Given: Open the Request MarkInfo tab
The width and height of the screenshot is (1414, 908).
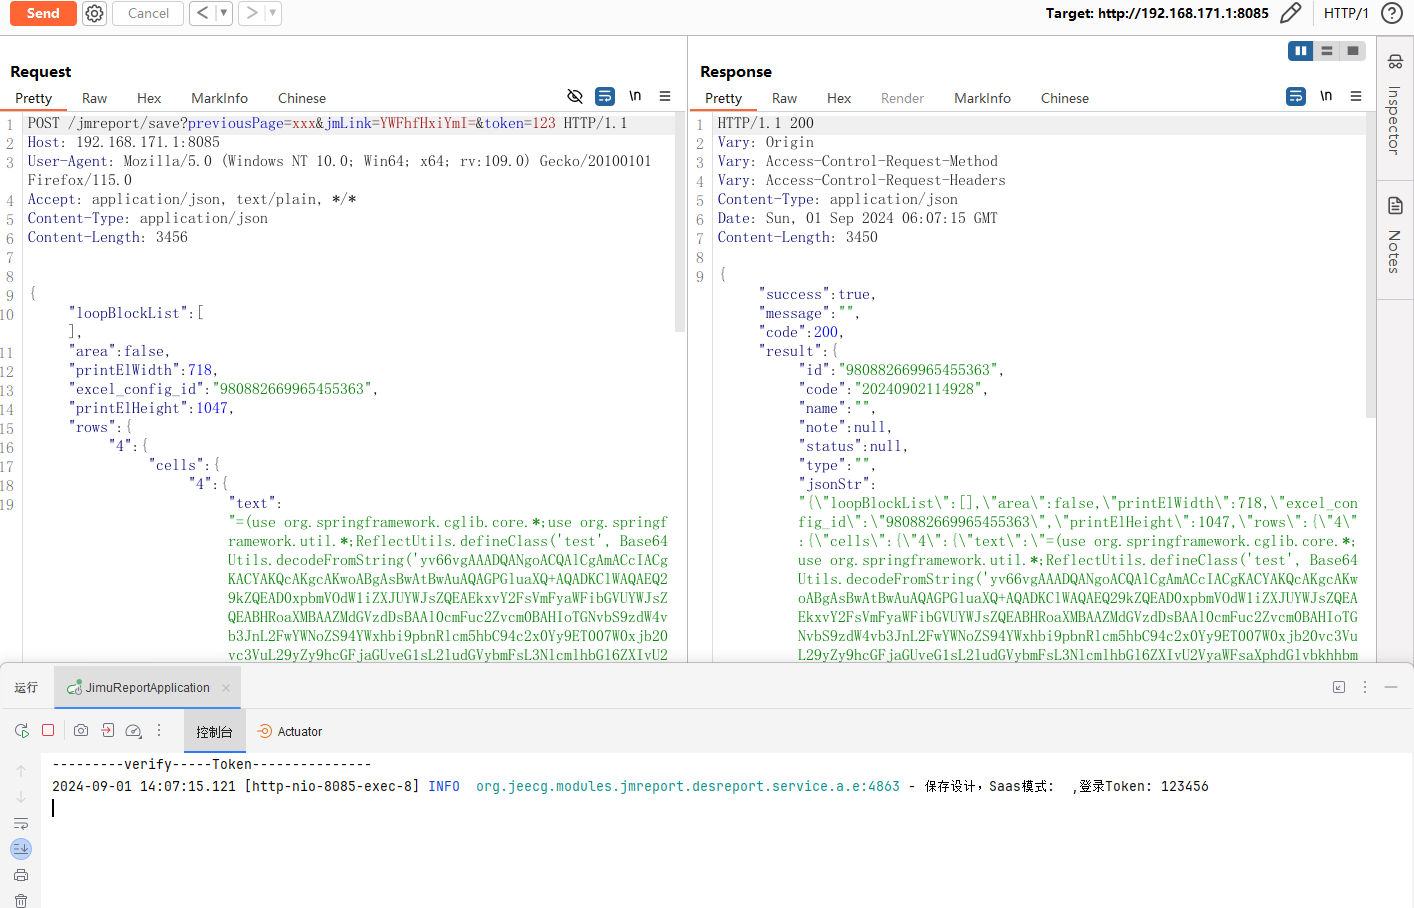Looking at the screenshot, I should click(219, 98).
